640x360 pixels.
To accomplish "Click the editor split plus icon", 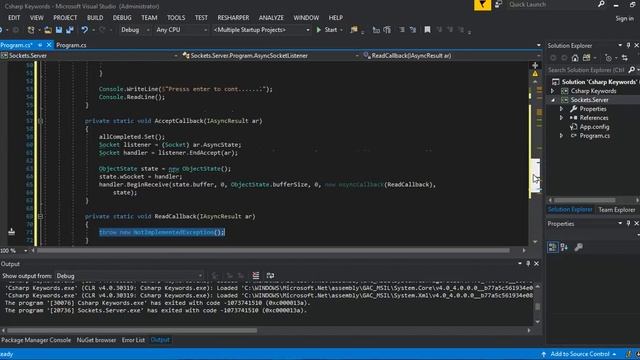I will (x=535, y=65).
